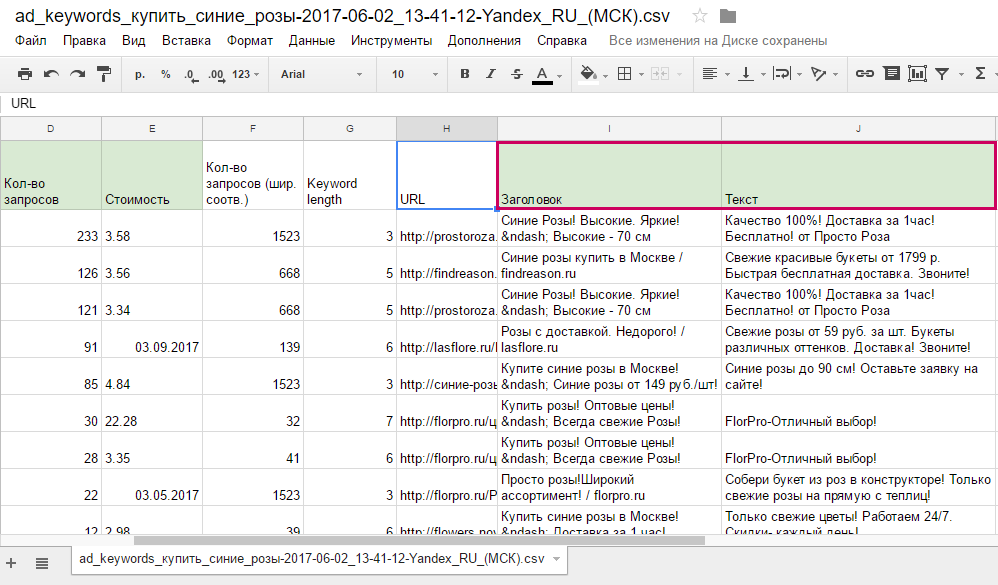Toggle italic text formatting
The width and height of the screenshot is (998, 585).
coord(490,74)
